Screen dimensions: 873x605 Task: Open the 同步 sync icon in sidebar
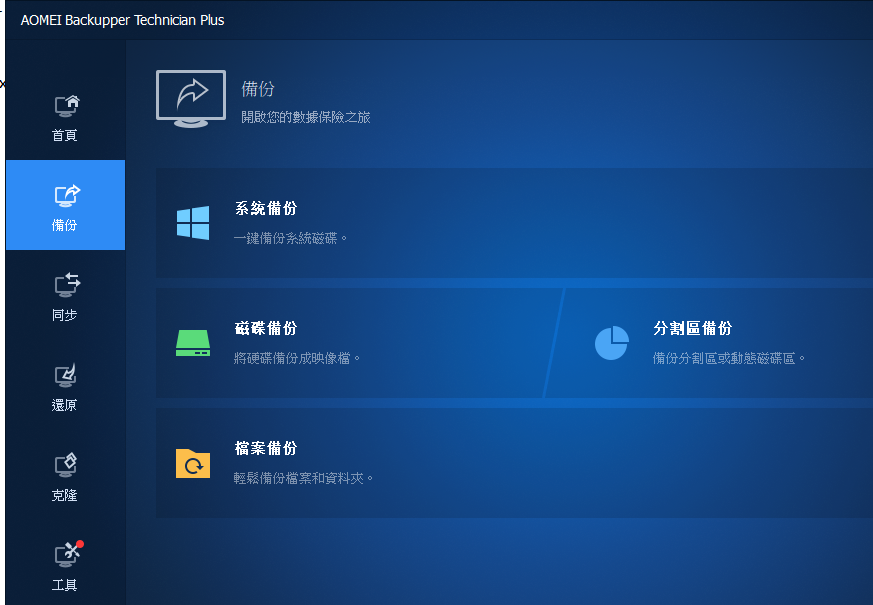click(67, 285)
